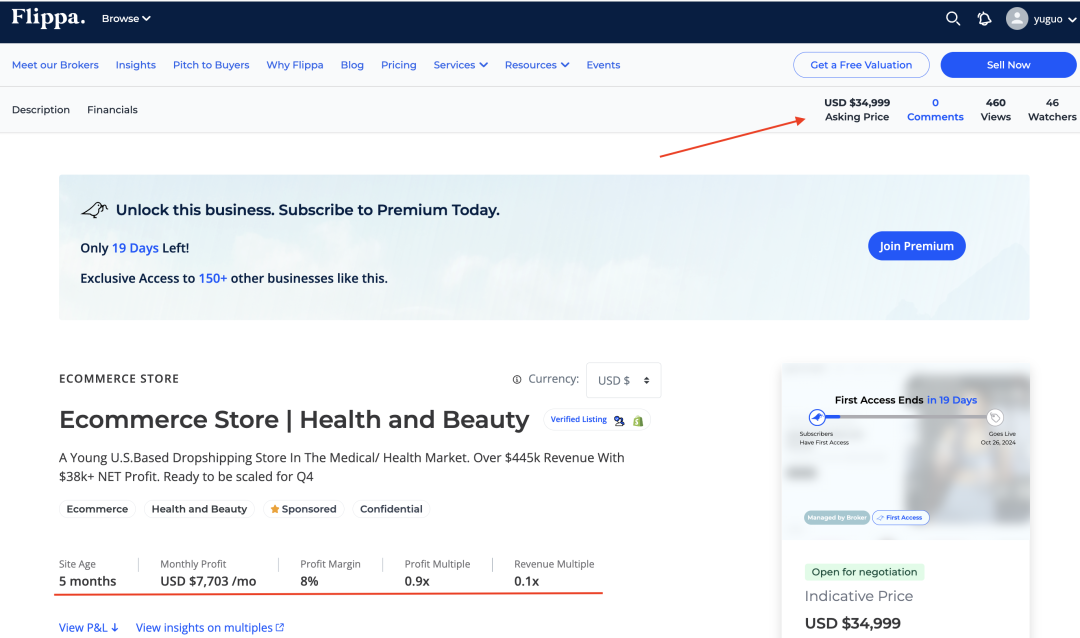Click the Managed by Broker badge

click(837, 517)
